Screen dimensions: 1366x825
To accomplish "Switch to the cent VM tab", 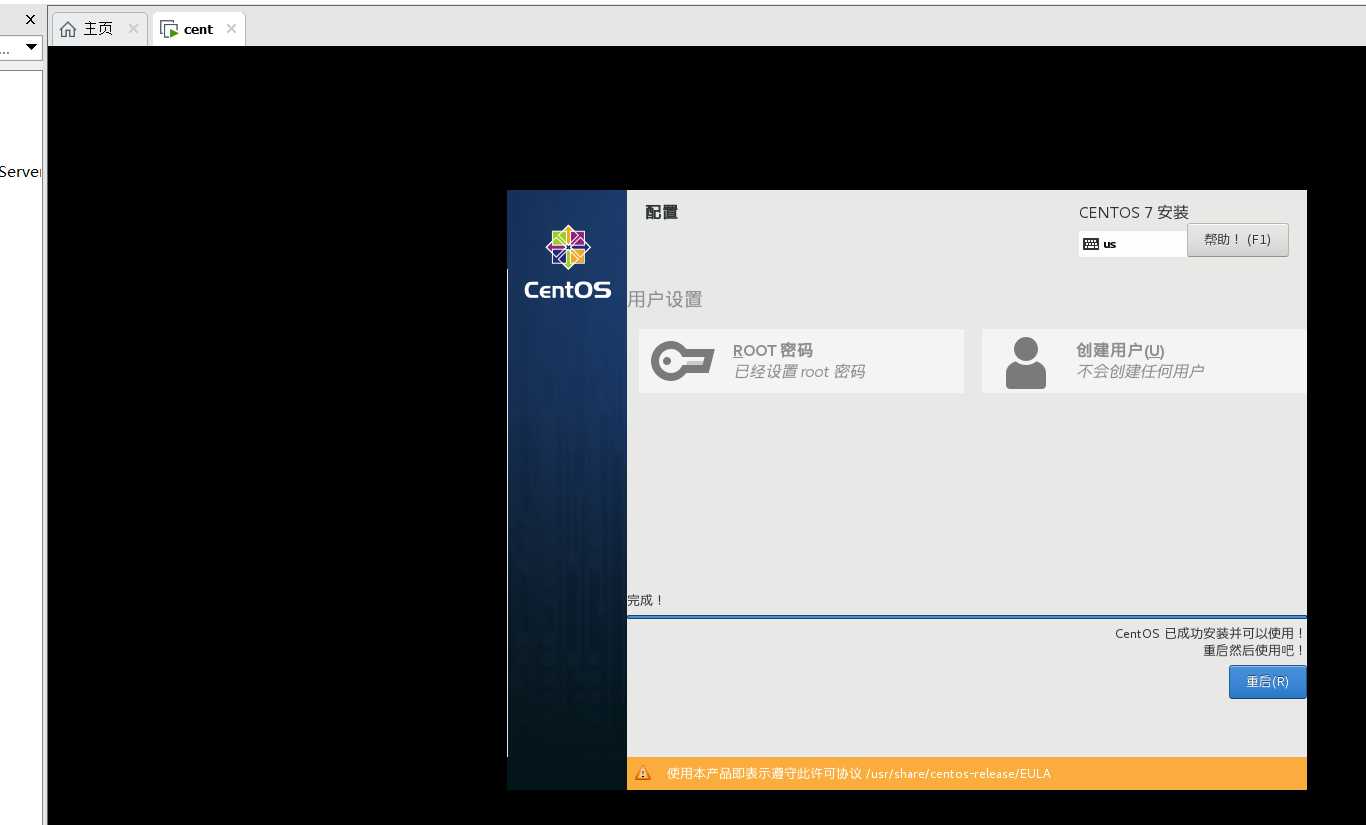I will [198, 29].
